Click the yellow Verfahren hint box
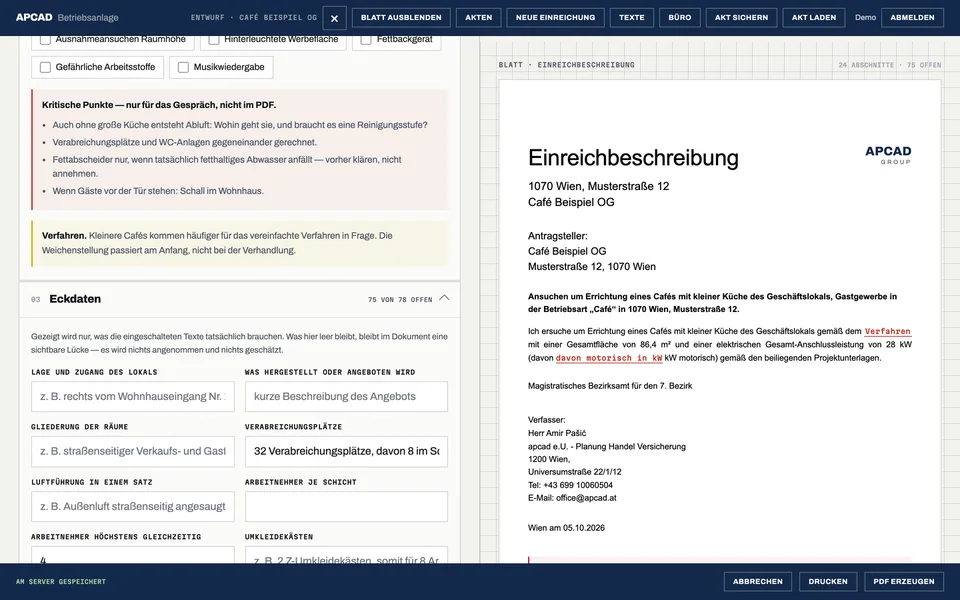Screen dimensions: 960x600 click(239, 243)
